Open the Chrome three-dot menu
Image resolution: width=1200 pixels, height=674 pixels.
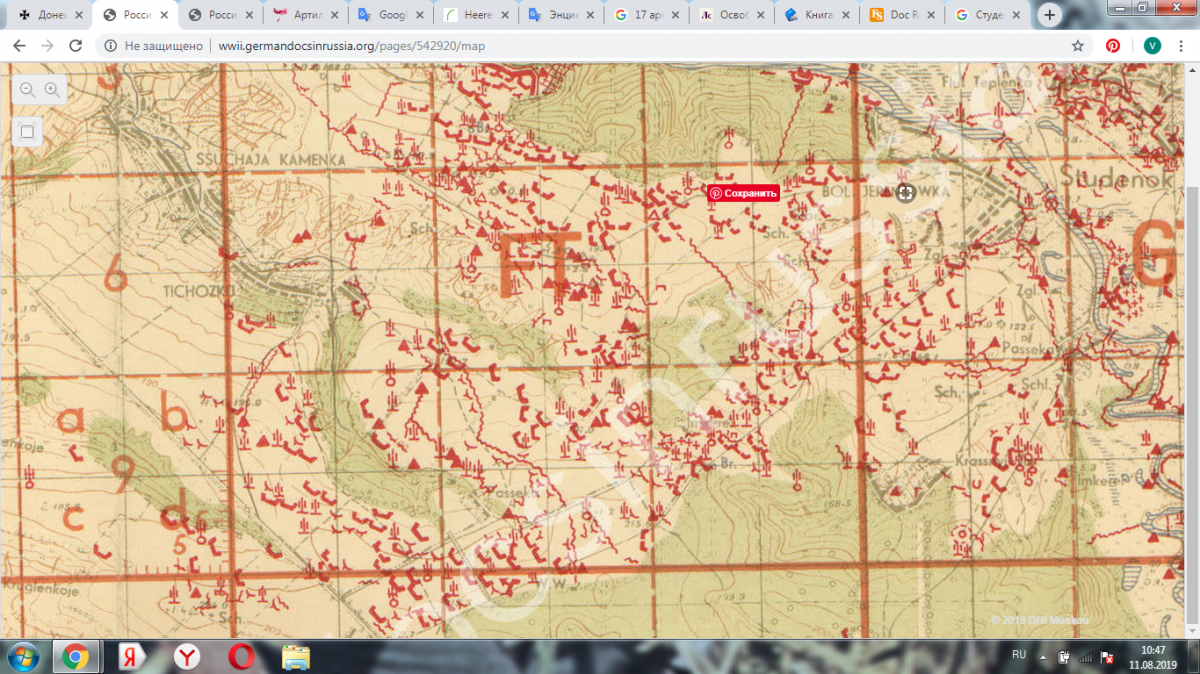[1181, 46]
